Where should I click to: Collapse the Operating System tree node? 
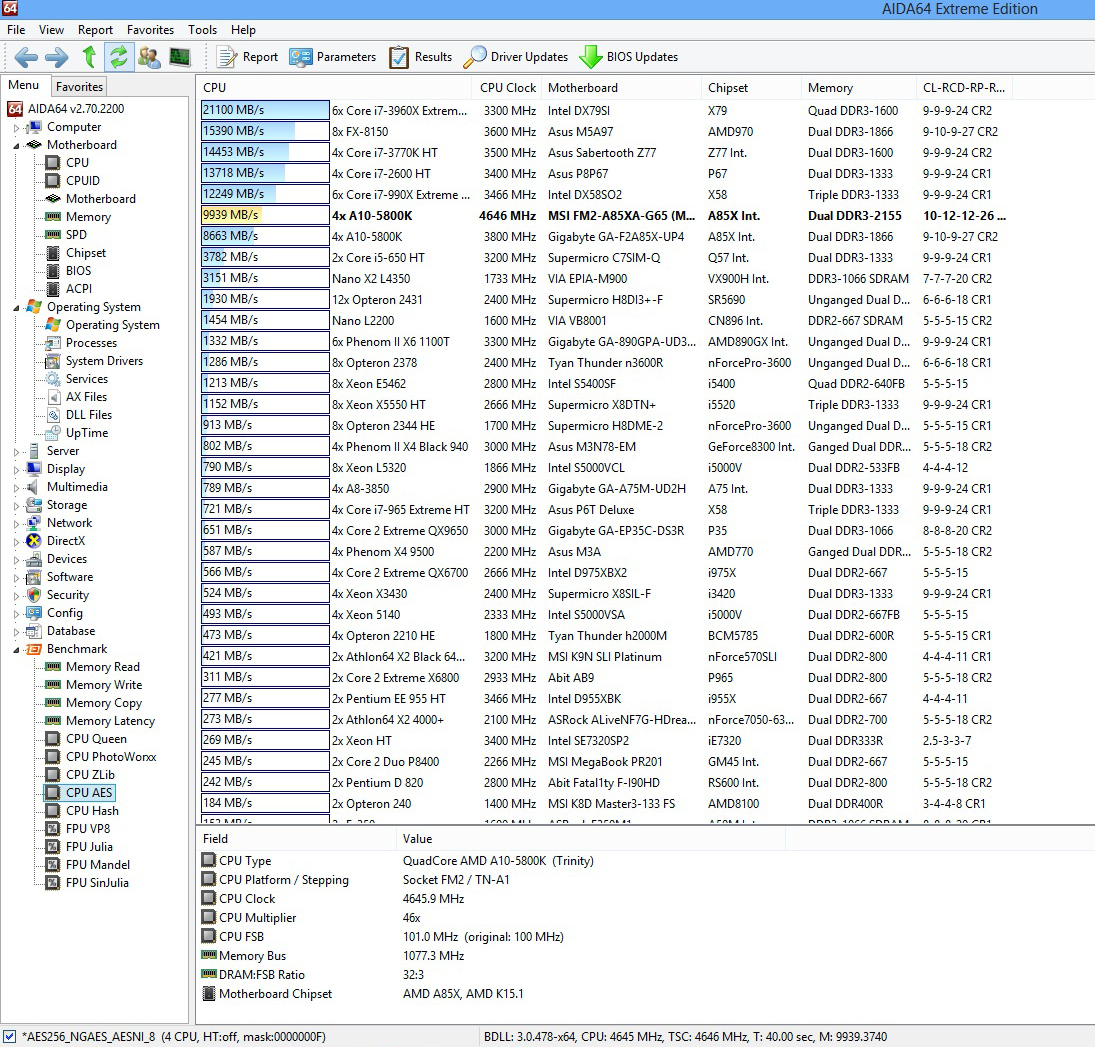click(17, 307)
